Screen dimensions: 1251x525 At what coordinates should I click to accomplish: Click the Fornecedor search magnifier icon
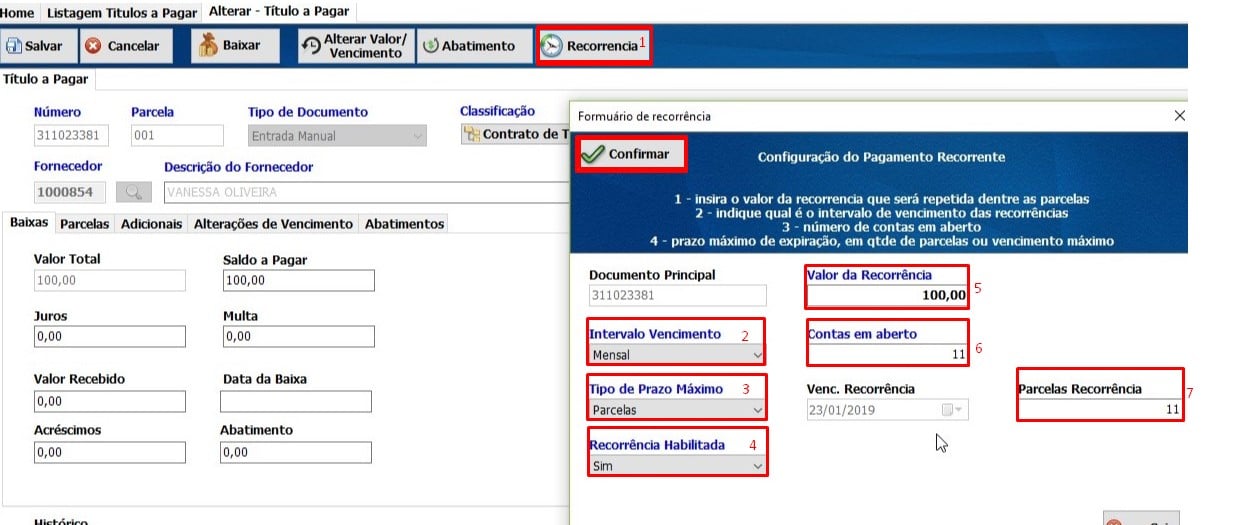132,191
